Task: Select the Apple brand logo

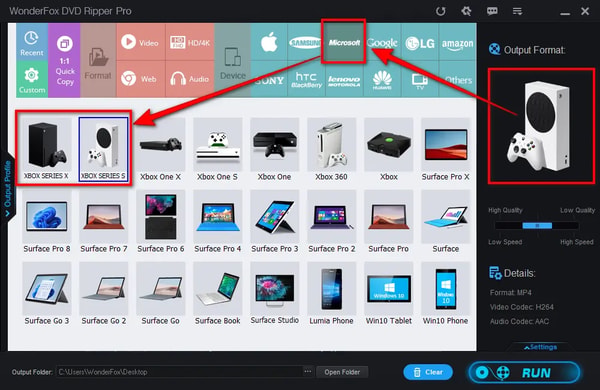Action: pos(269,42)
